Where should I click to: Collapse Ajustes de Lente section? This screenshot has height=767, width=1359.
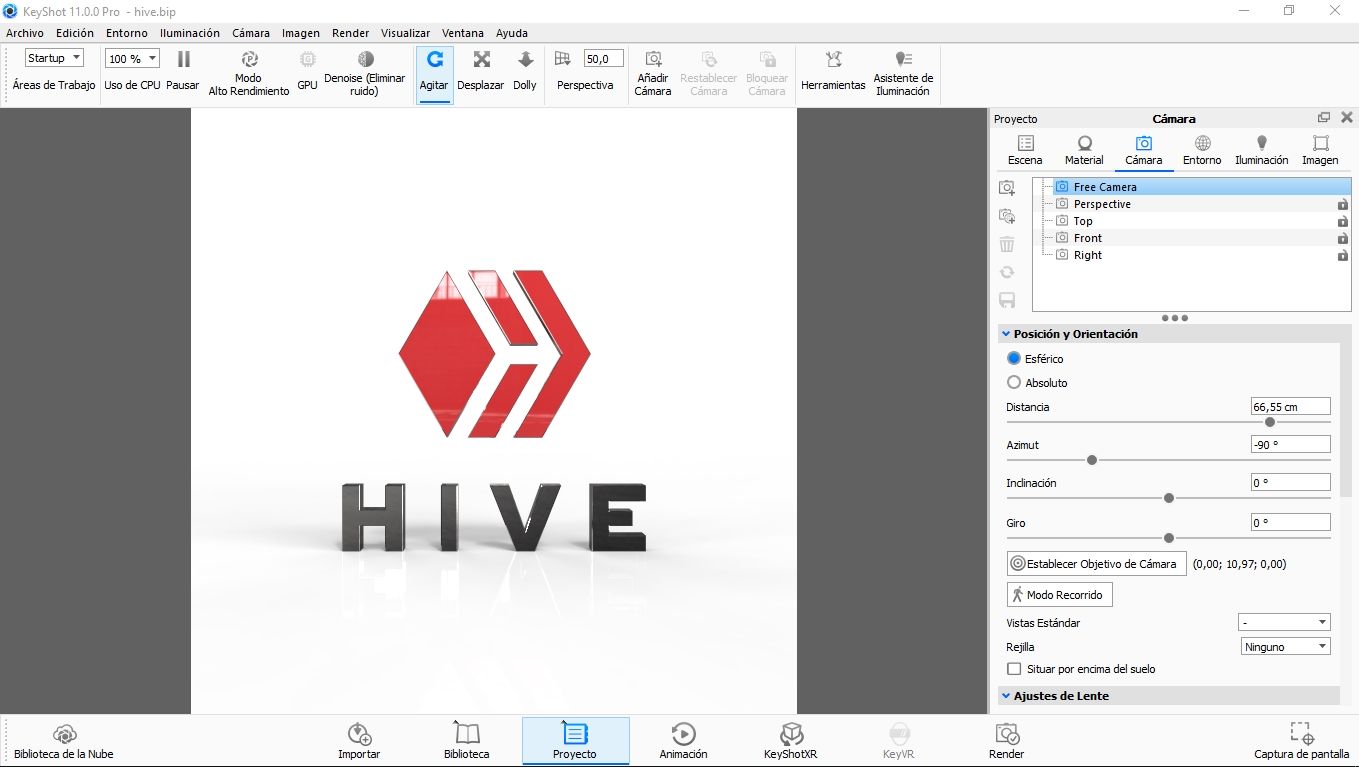[x=1006, y=696]
